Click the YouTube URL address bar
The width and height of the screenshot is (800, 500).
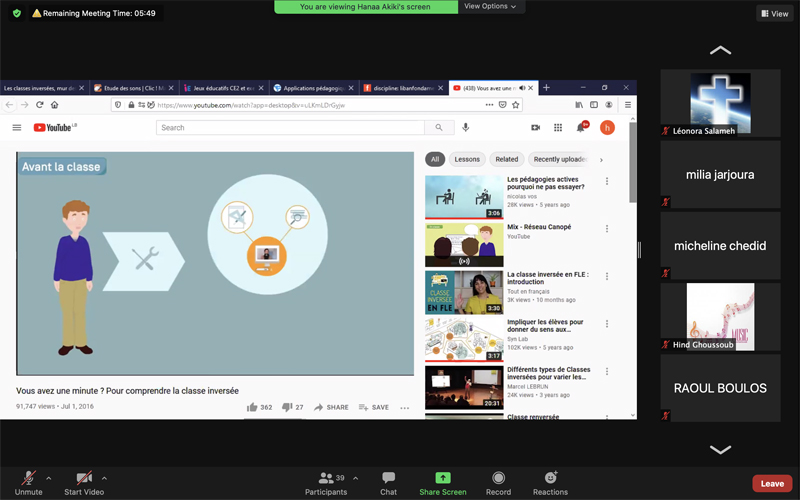316,105
